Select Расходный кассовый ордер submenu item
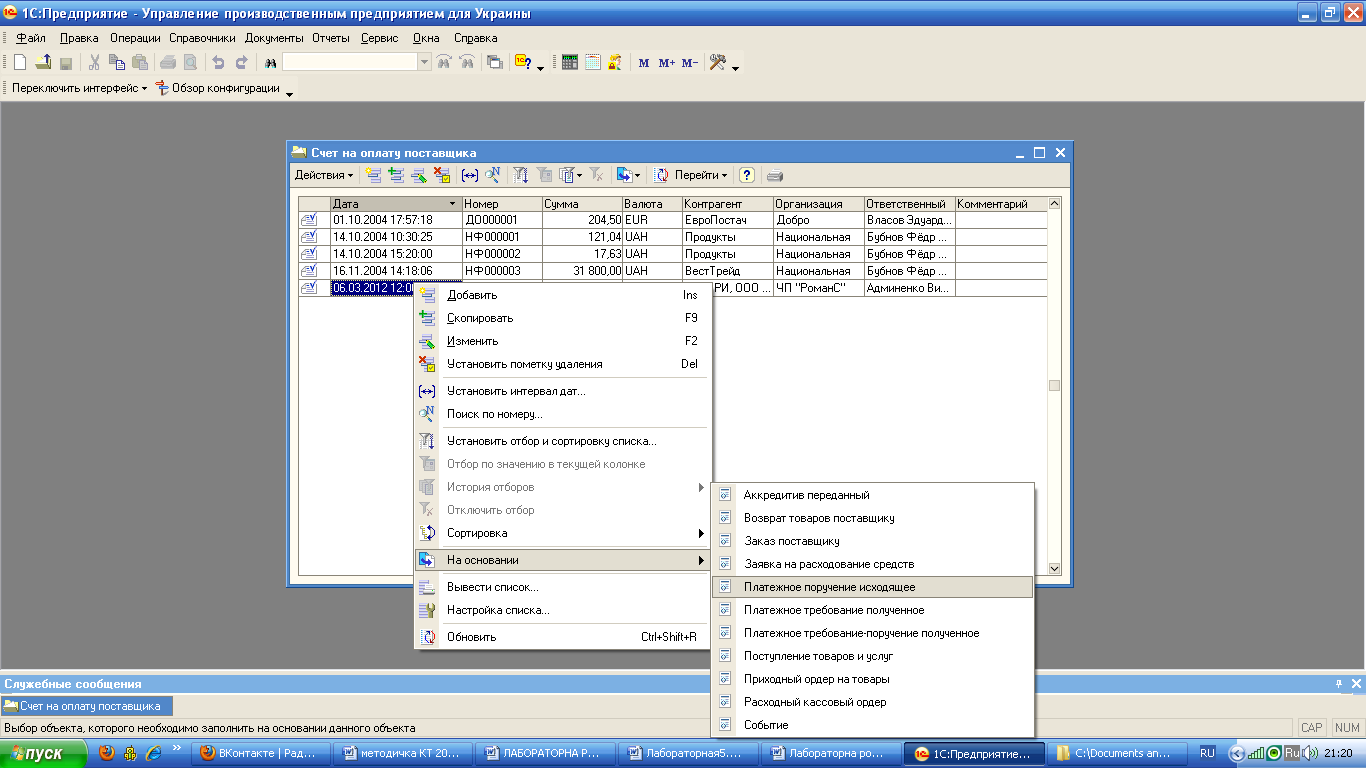This screenshot has width=1366, height=768. pyautogui.click(x=872, y=702)
